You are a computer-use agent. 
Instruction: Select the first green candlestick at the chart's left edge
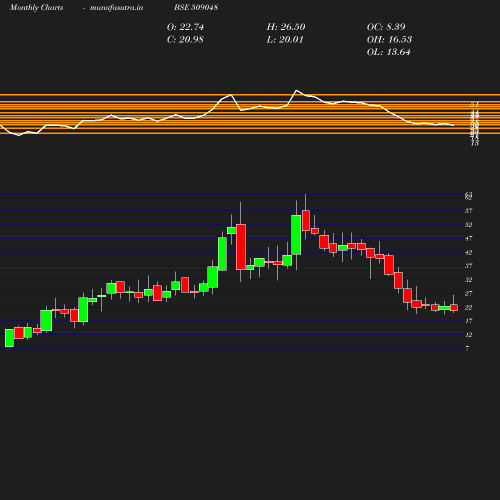[9, 338]
